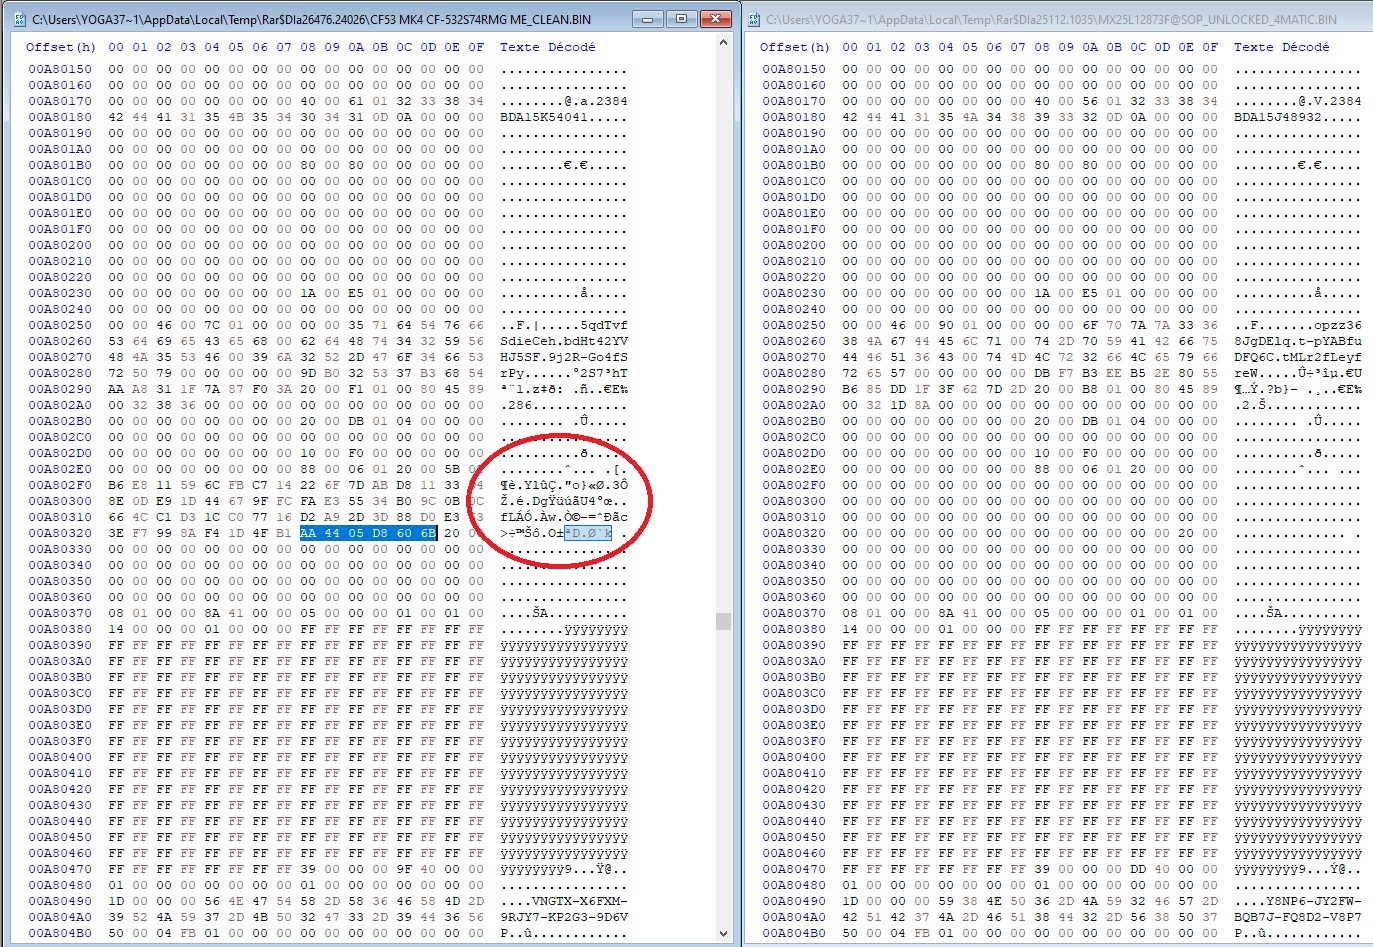Click decoded text 8JgDElq.t-pYABfu in the right window
Screen dimensions: 1373x947
1298,341
